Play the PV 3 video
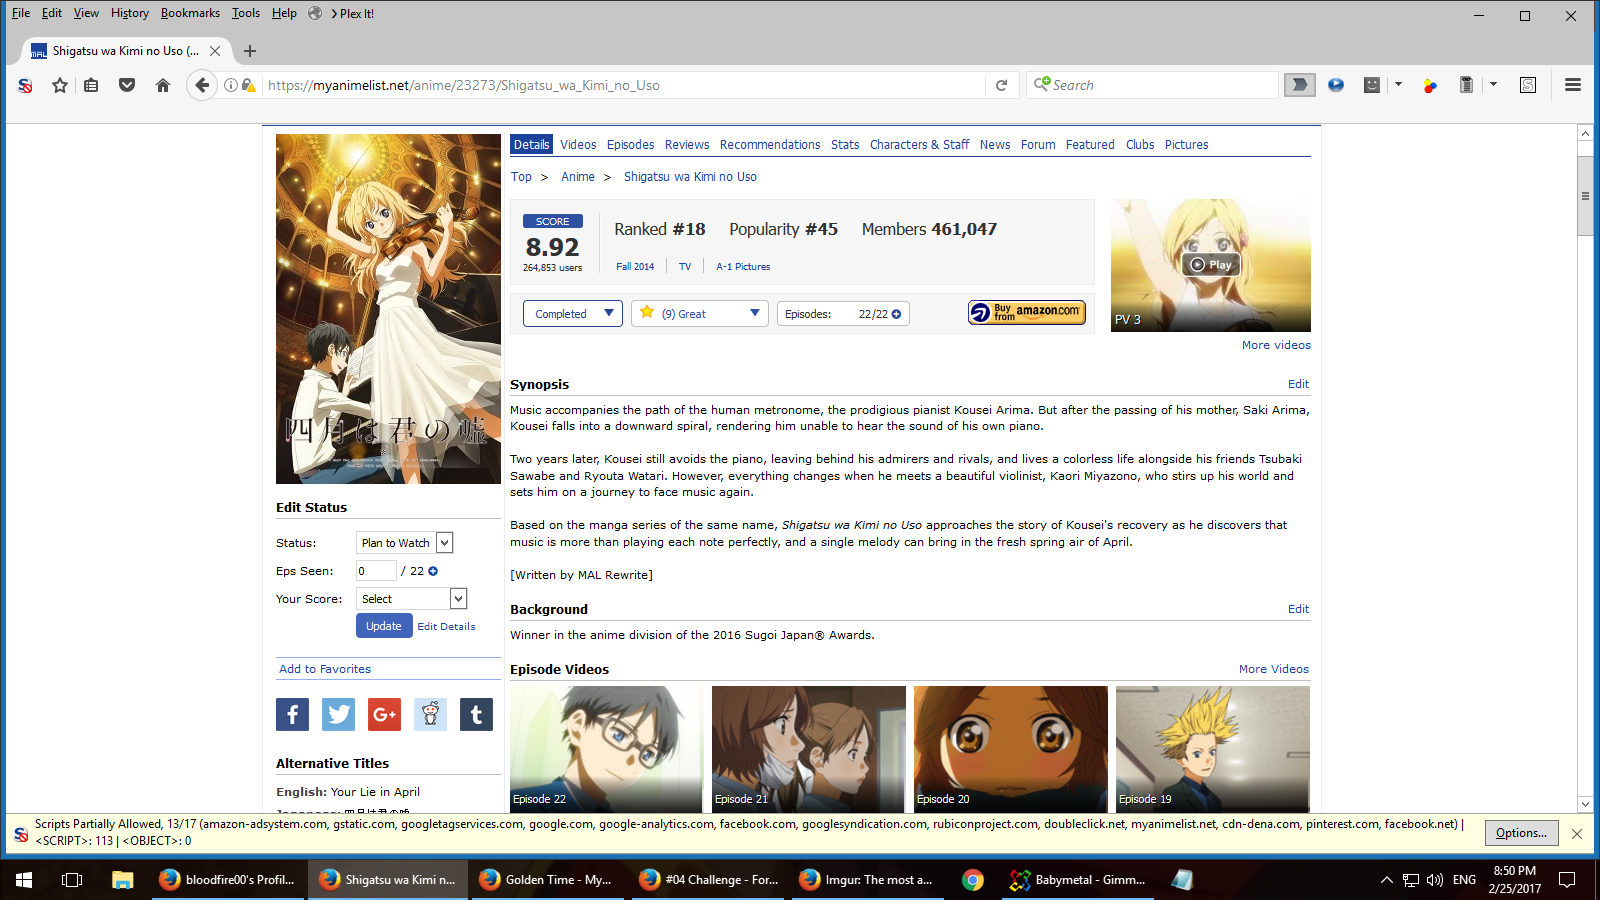 (1210, 265)
